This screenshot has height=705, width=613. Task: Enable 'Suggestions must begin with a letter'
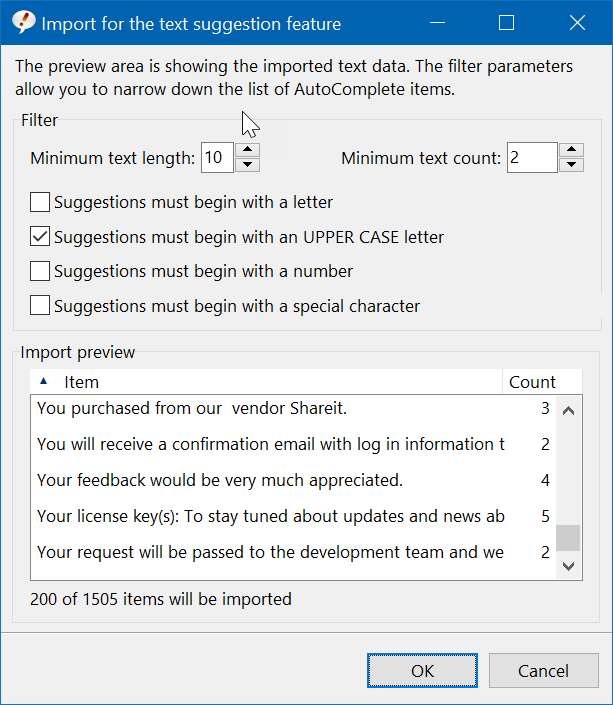[40, 202]
